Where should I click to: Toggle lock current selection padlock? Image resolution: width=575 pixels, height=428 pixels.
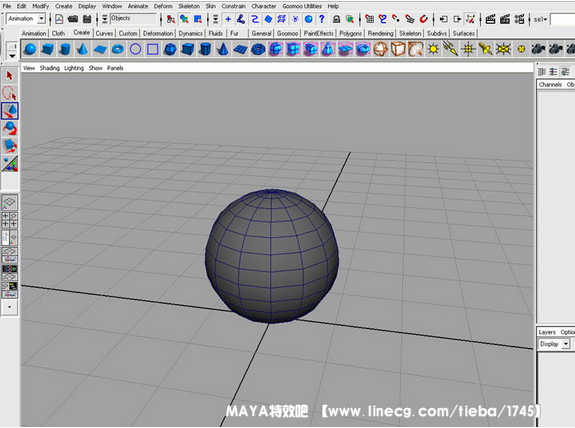[x=336, y=19]
